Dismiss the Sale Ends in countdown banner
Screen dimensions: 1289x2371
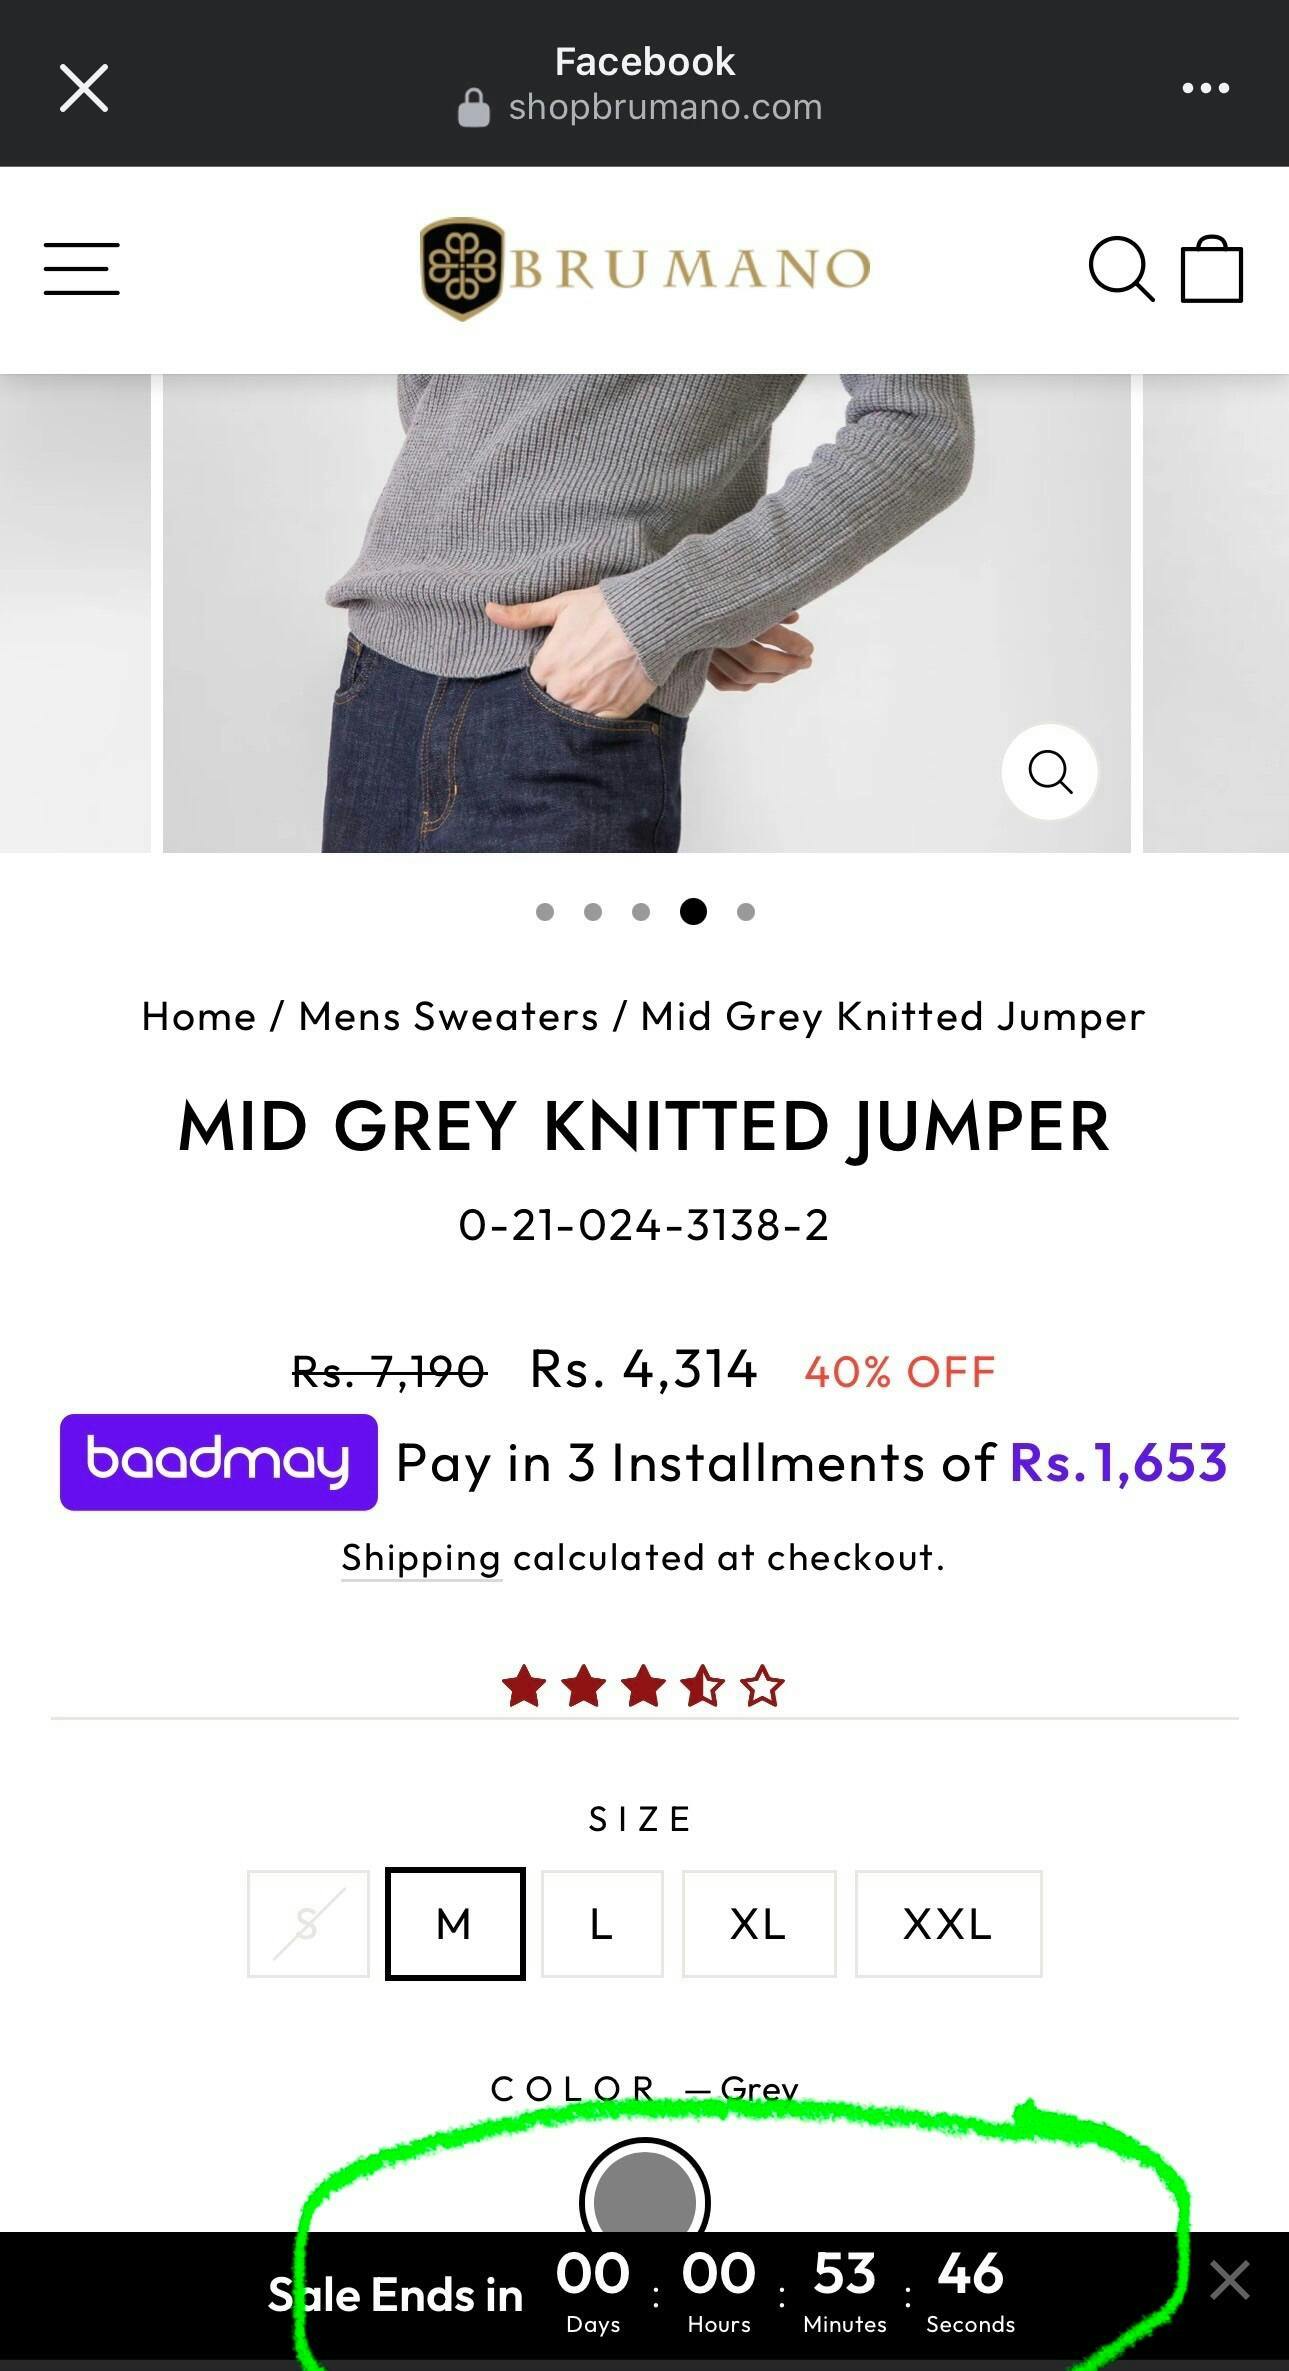(x=1229, y=2280)
